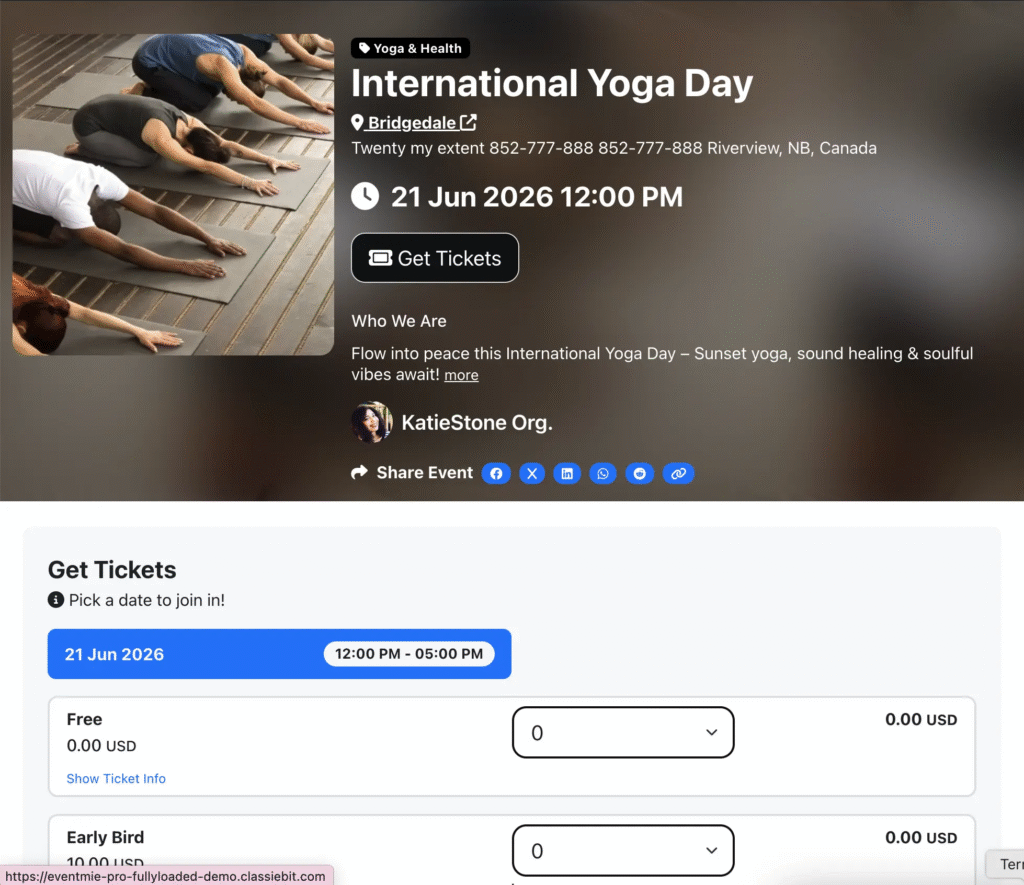Share event via WhatsApp
The image size is (1024, 885).
(x=603, y=473)
